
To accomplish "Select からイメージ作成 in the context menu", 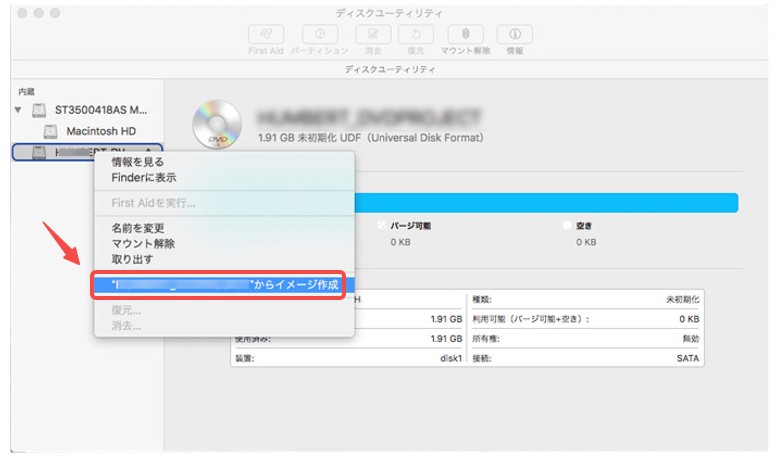I will tap(224, 285).
